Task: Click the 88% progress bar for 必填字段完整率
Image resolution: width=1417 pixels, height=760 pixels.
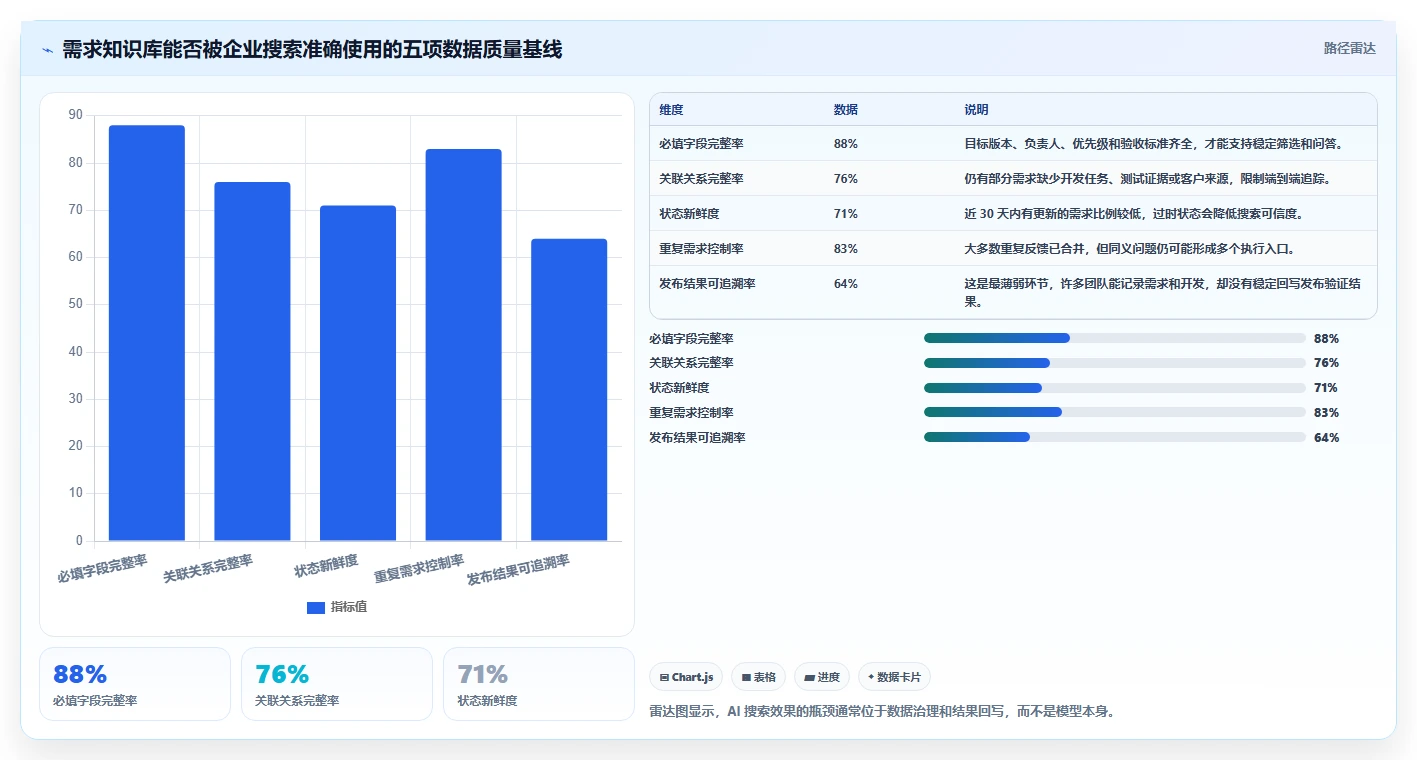Action: (1115, 338)
